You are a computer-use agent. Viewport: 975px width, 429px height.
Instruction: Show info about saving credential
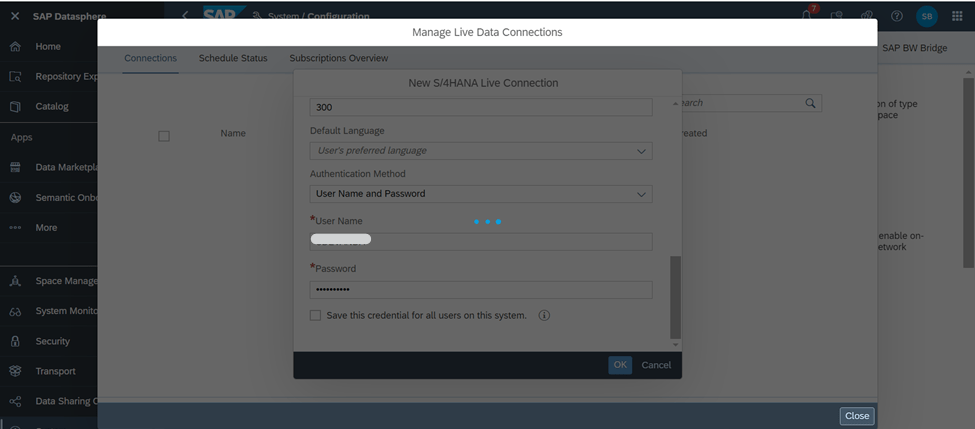coord(544,315)
